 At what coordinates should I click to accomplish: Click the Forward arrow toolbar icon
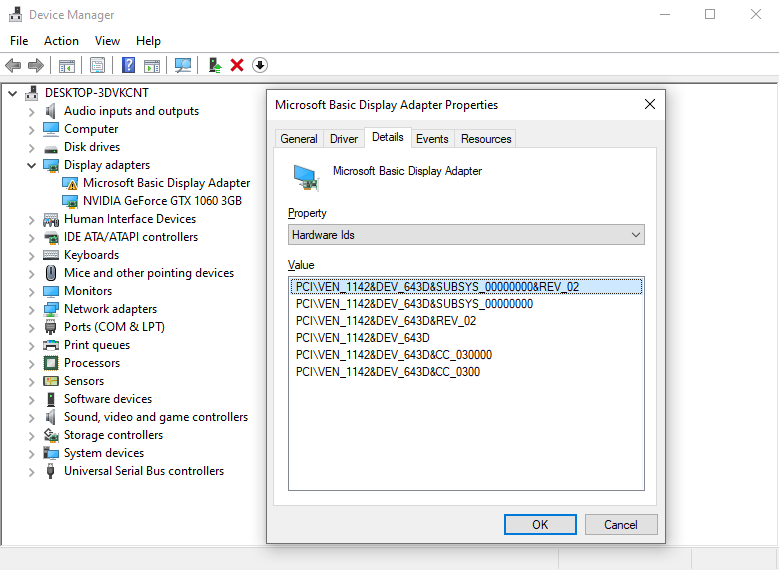pyautogui.click(x=36, y=65)
